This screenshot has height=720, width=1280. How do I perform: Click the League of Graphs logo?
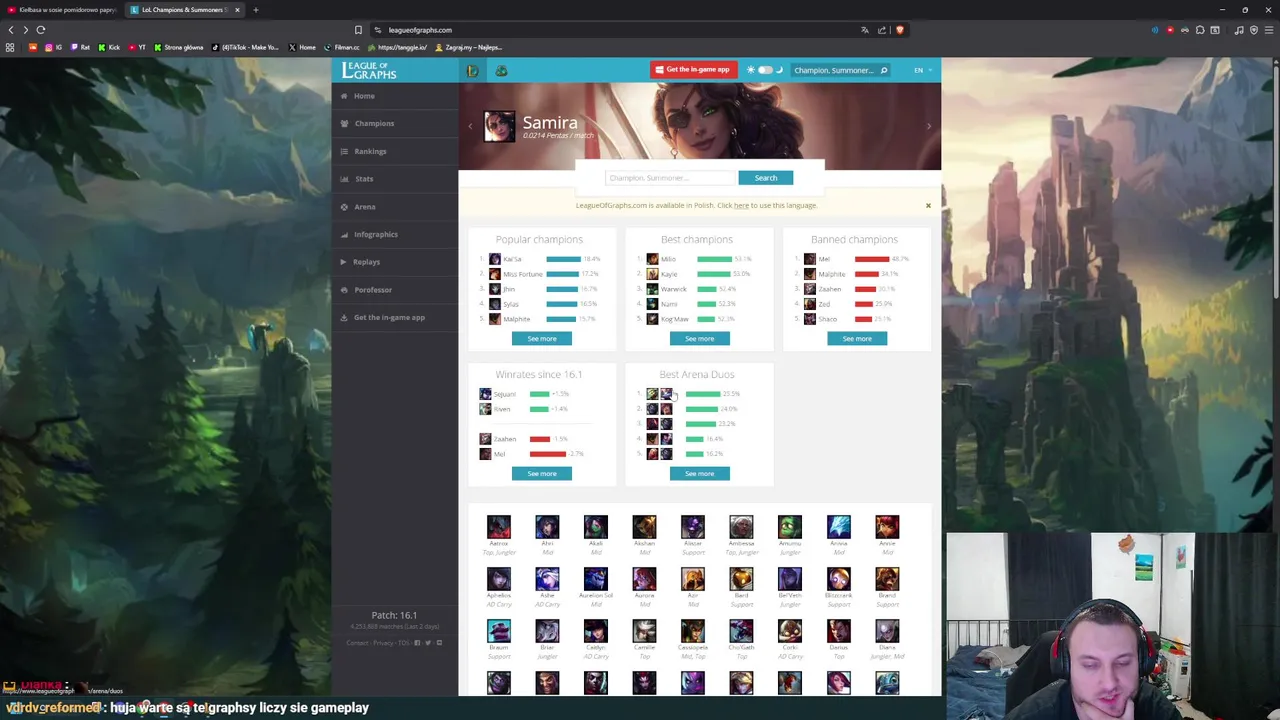[370, 70]
